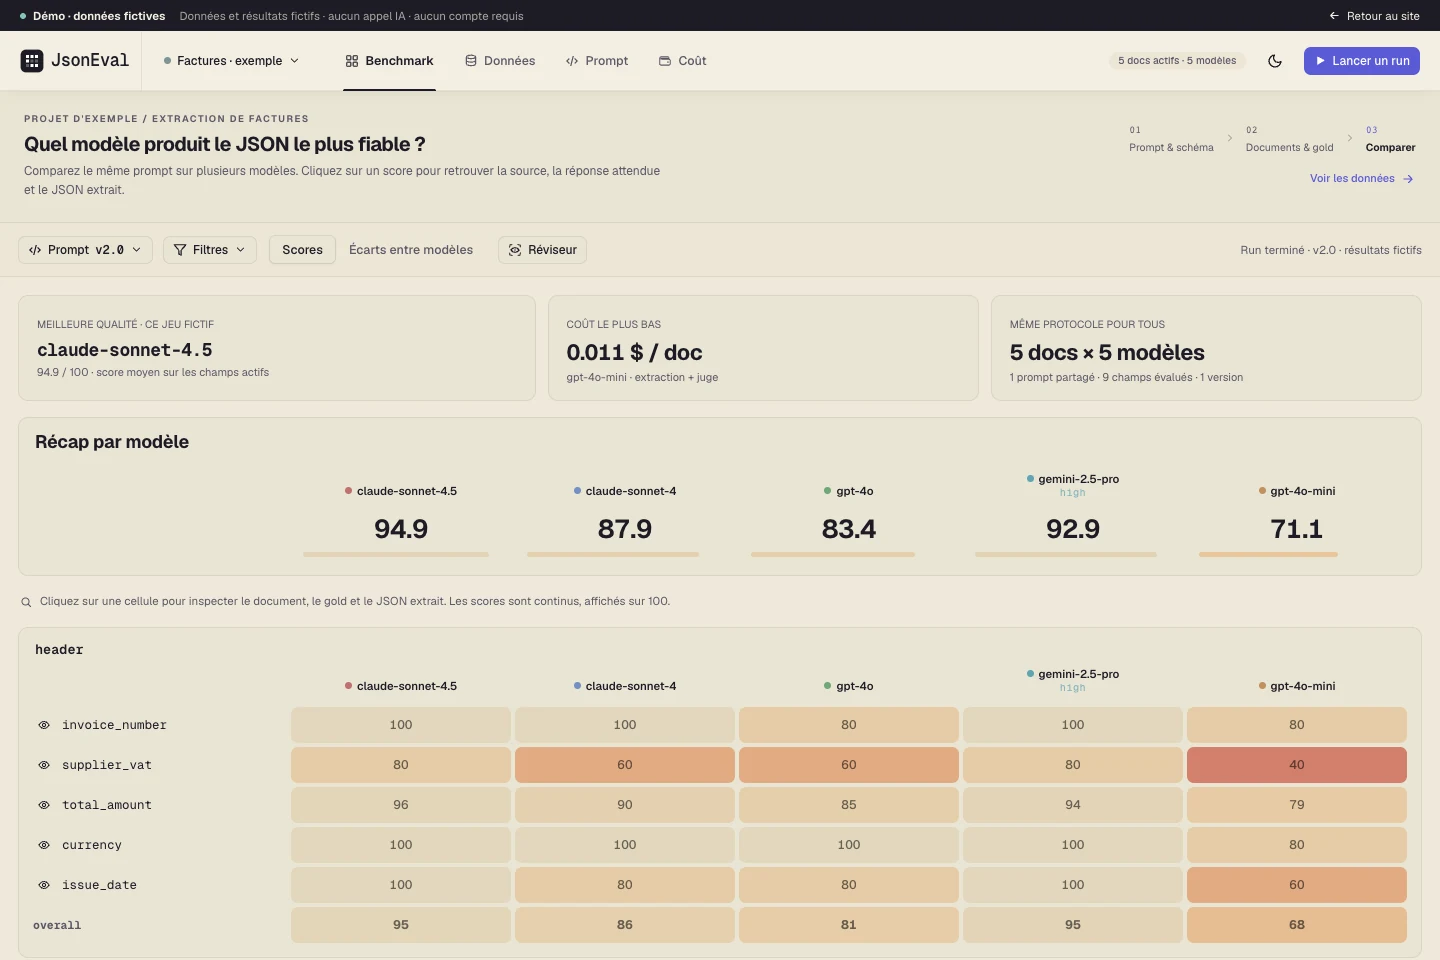Viewport: 1440px width, 960px height.
Task: Inspect currency score 80 for gpt-4o-mini
Action: click(x=1297, y=845)
